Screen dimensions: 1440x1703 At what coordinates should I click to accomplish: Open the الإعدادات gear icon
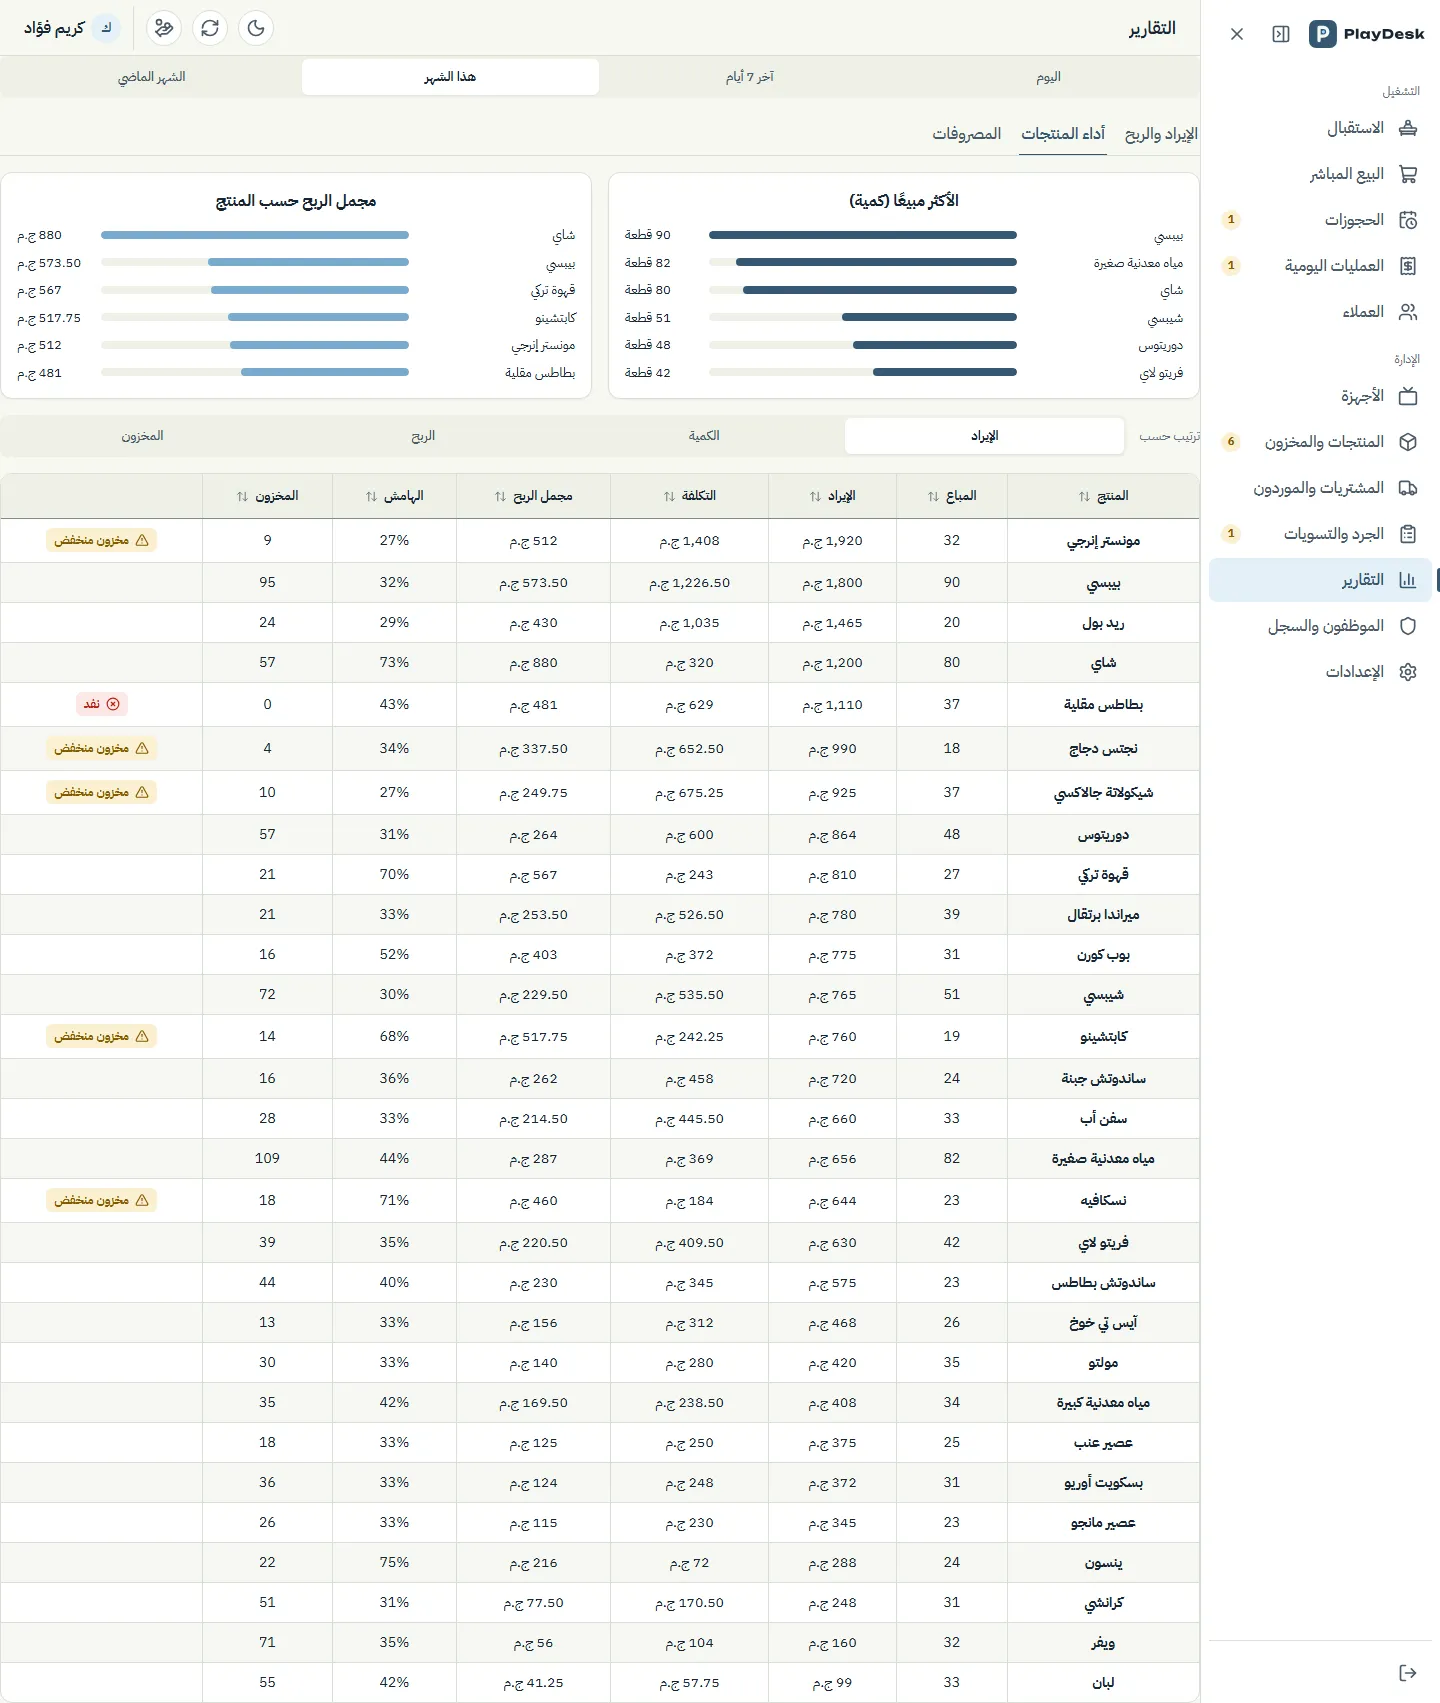point(1408,672)
